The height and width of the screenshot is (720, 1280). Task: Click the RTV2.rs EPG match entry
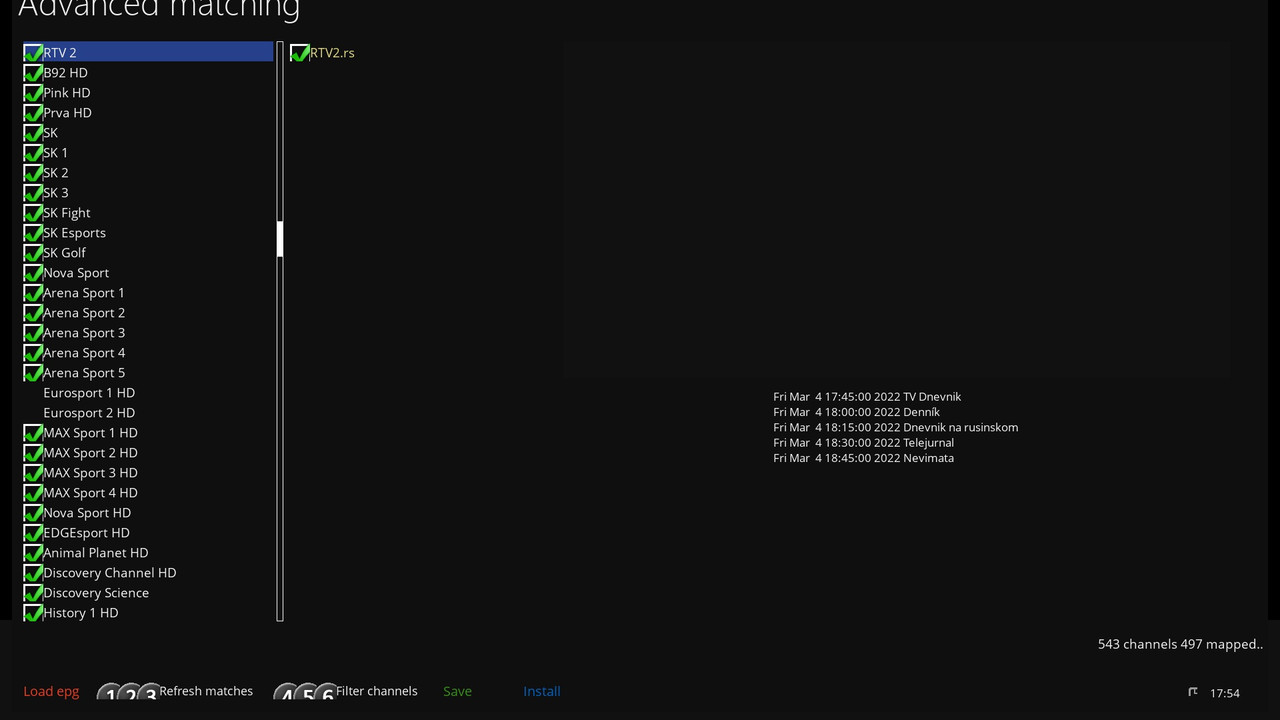332,52
